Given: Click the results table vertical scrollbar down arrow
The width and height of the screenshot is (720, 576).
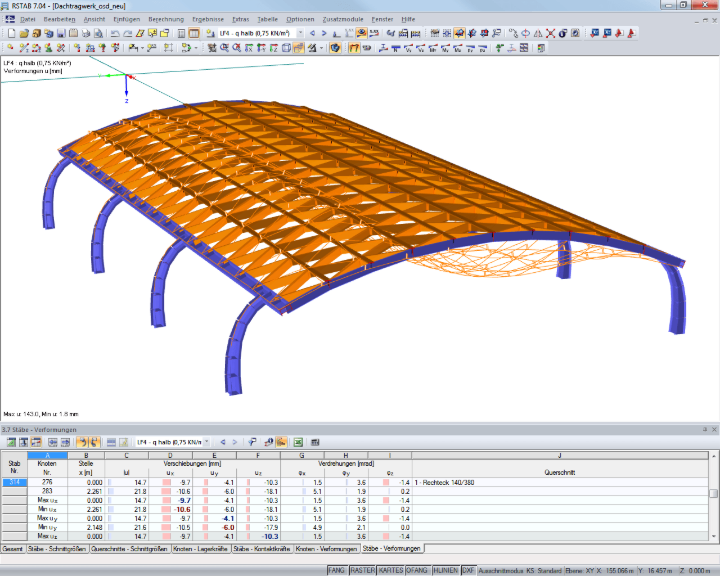Looking at the screenshot, I should 714,536.
